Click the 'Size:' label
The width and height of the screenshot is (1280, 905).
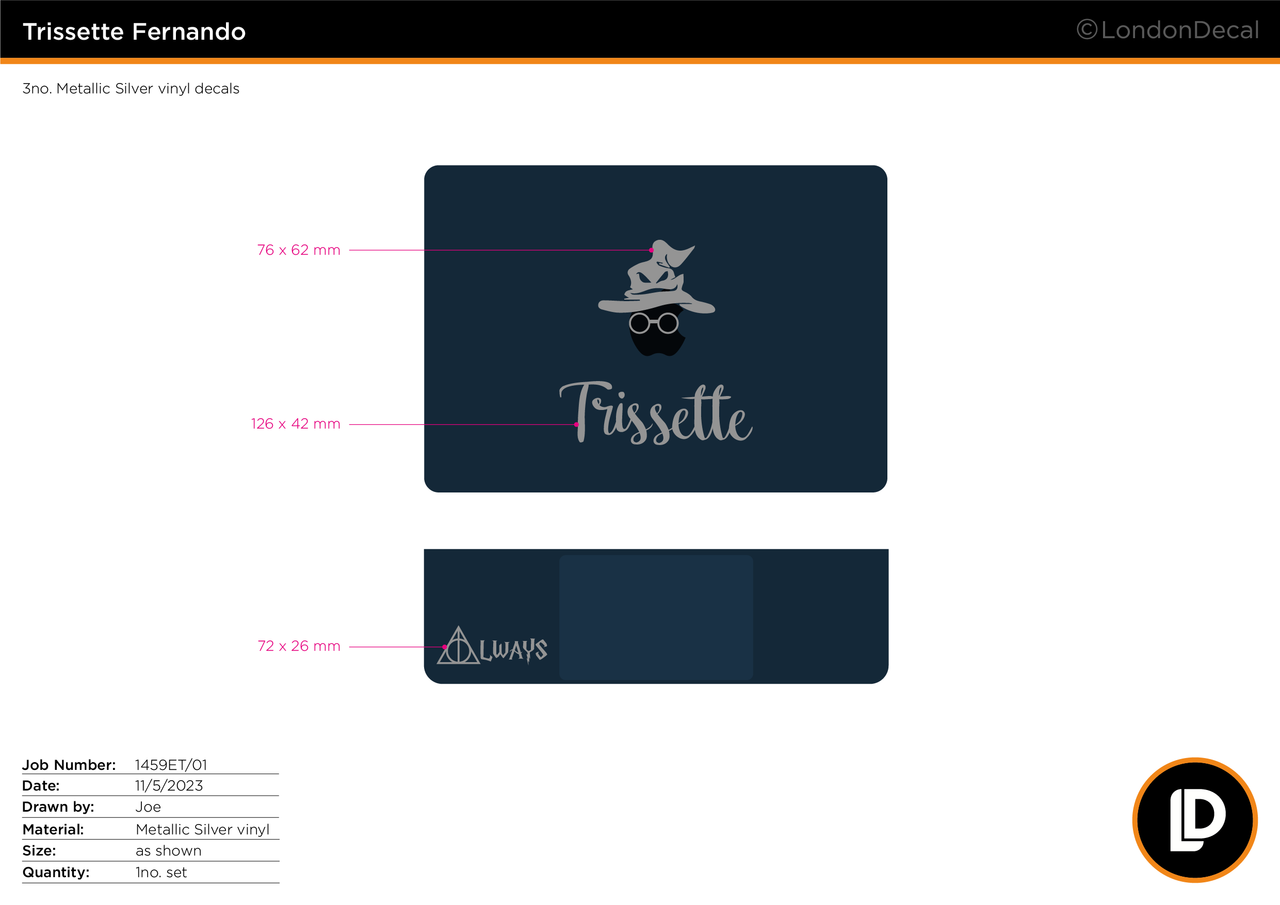coord(39,851)
